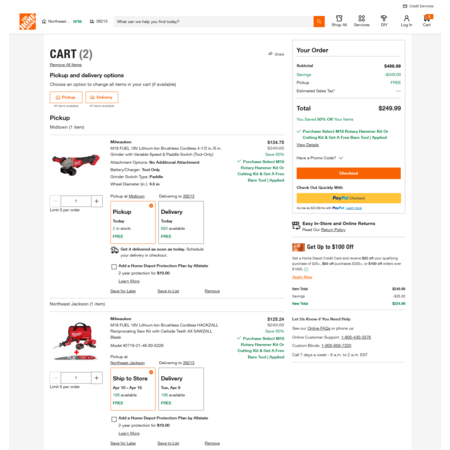Screen dimensions: 450x450
Task: Expand the Have a Promo Code chevron
Action: point(341,158)
